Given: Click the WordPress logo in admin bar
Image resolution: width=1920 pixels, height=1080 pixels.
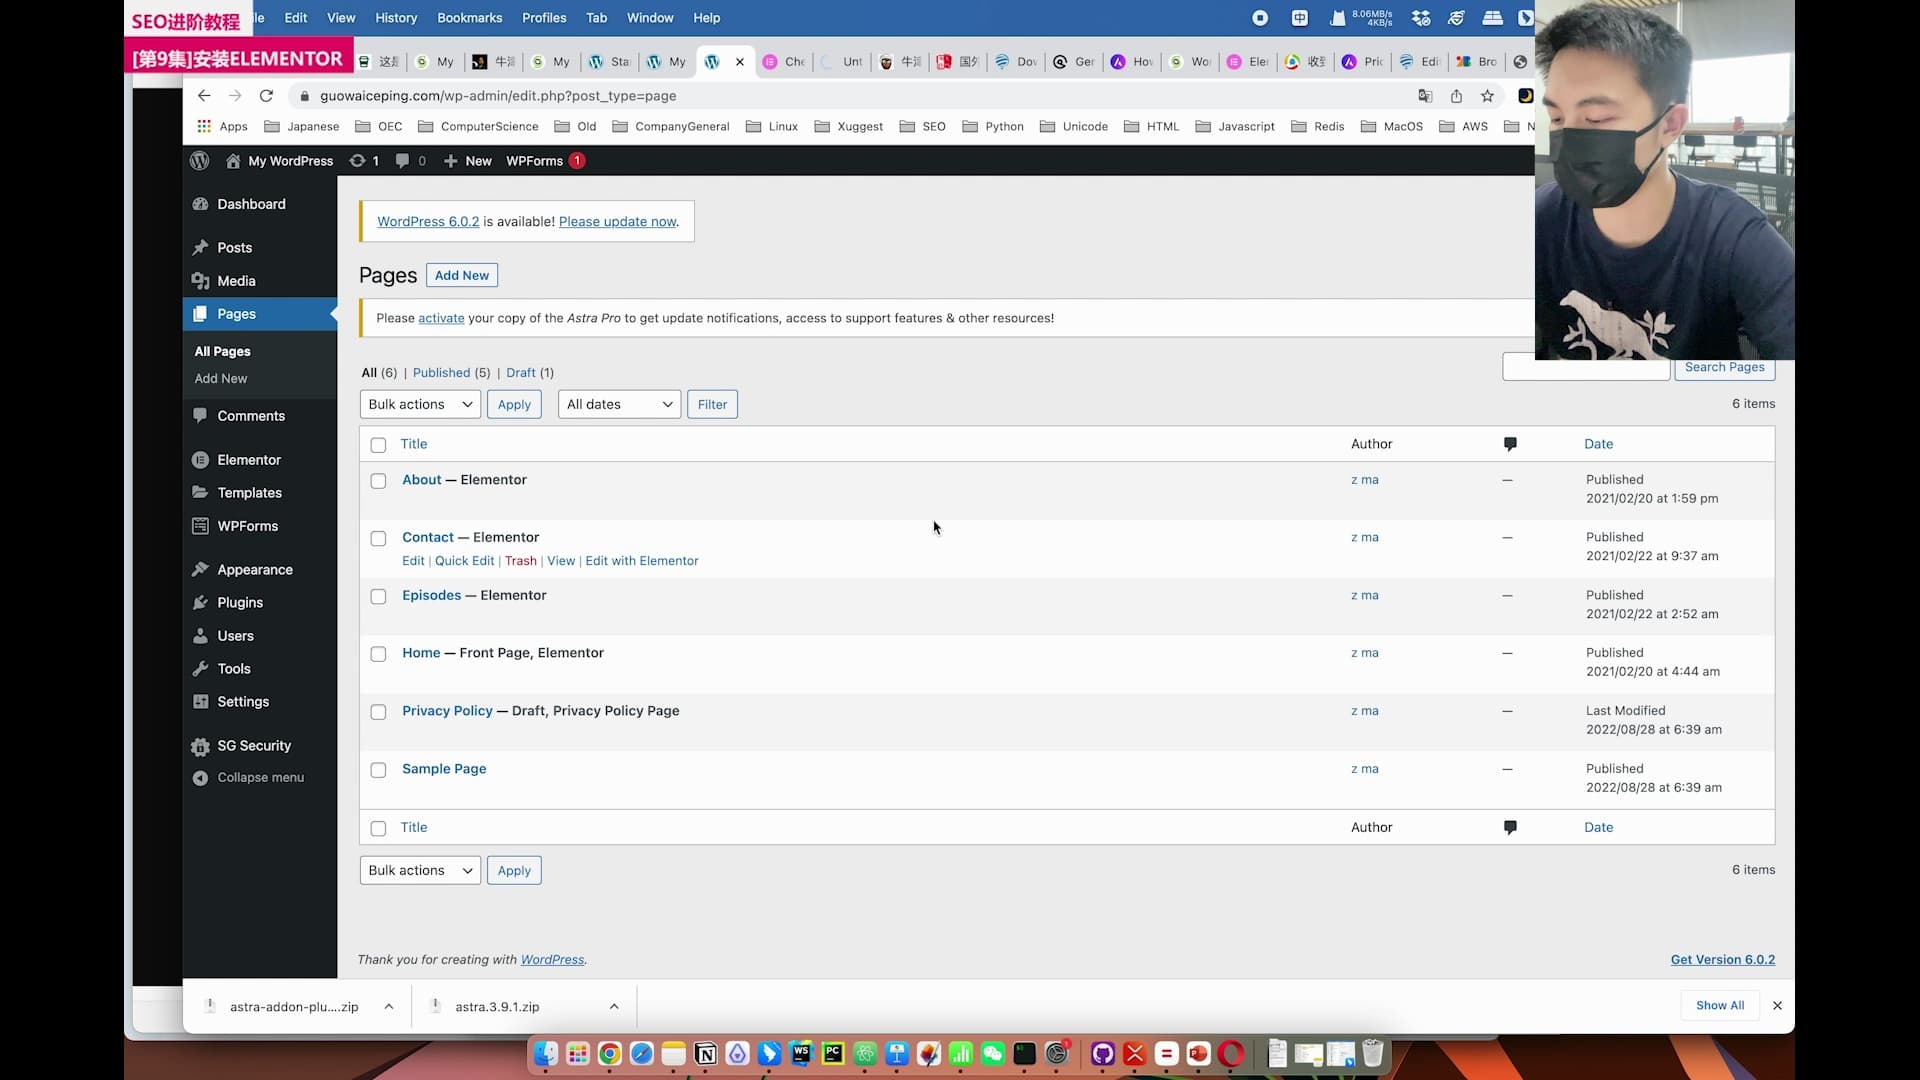Looking at the screenshot, I should (x=200, y=161).
